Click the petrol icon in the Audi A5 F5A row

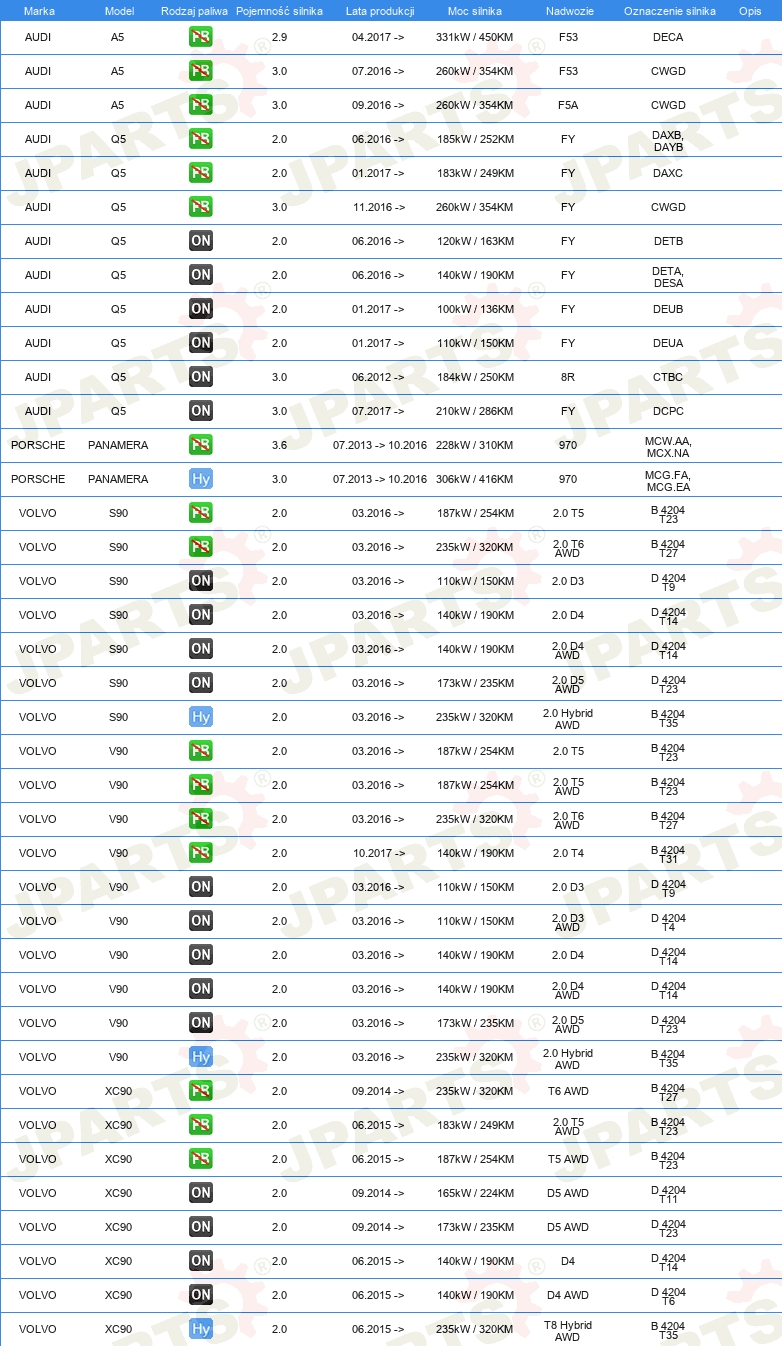coord(201,105)
